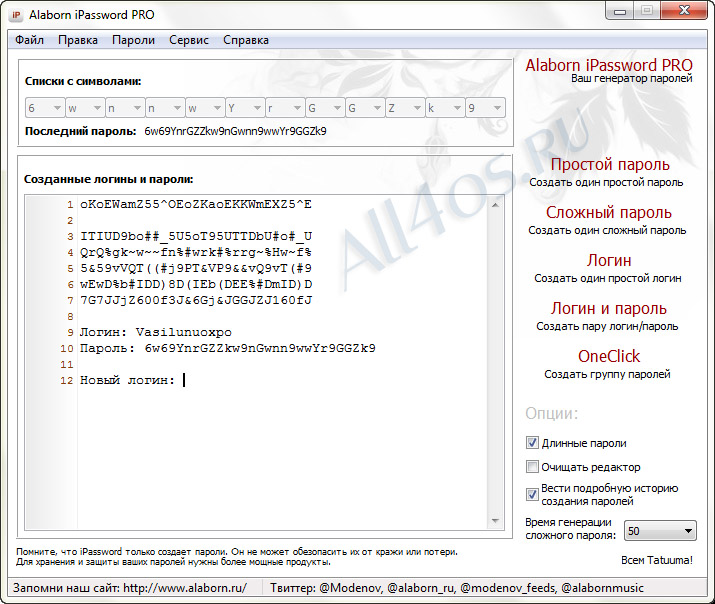Toggle the Длинные пароли checkbox
Image resolution: width=715 pixels, height=604 pixels.
pyautogui.click(x=532, y=443)
